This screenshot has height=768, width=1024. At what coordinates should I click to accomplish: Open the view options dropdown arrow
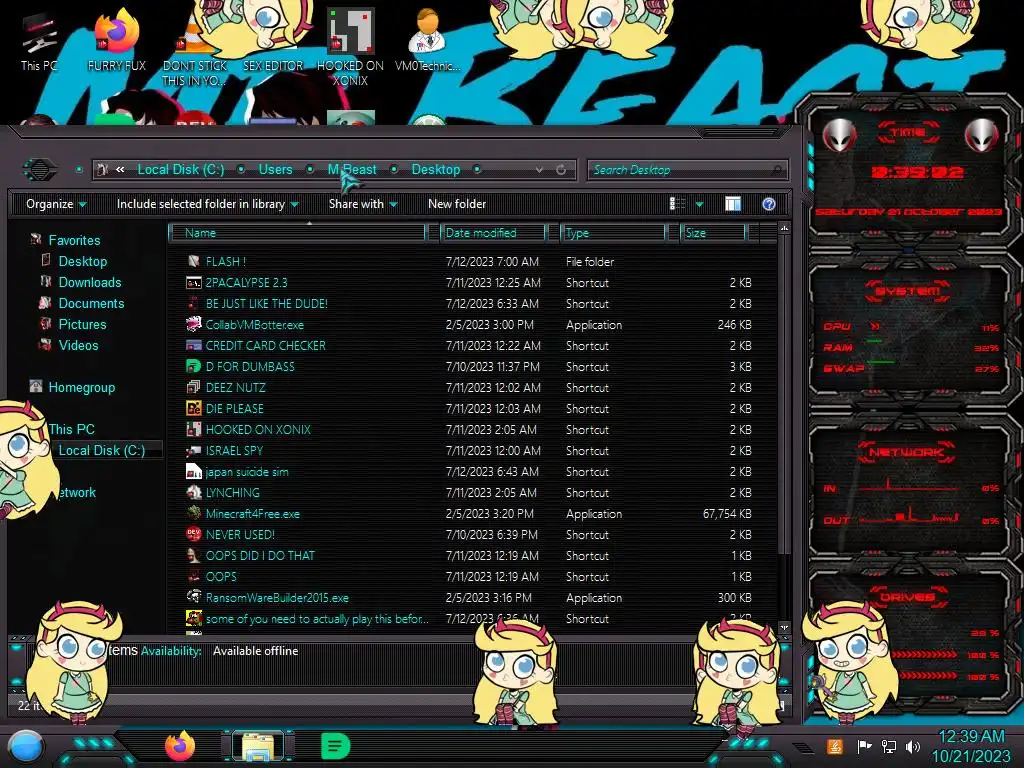tap(699, 204)
